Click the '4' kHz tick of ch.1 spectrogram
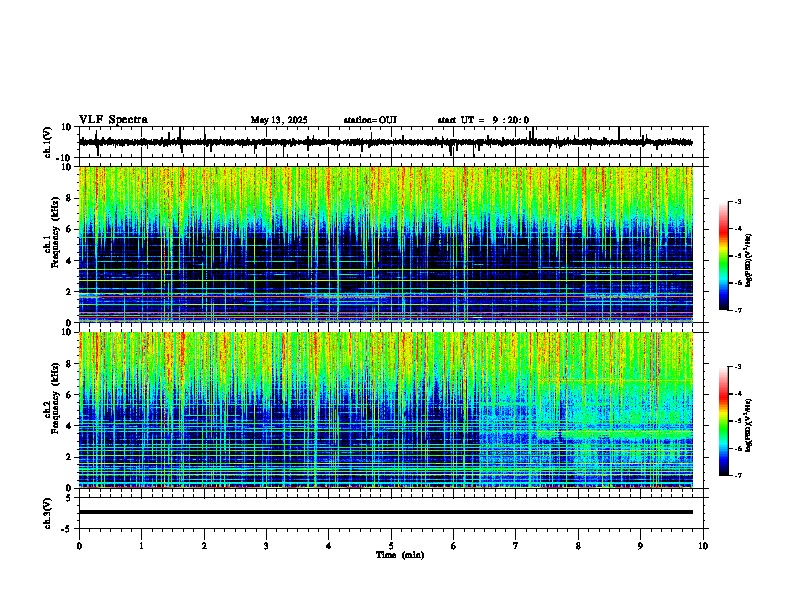Viewport: 792px width, 612px height. (x=69, y=261)
